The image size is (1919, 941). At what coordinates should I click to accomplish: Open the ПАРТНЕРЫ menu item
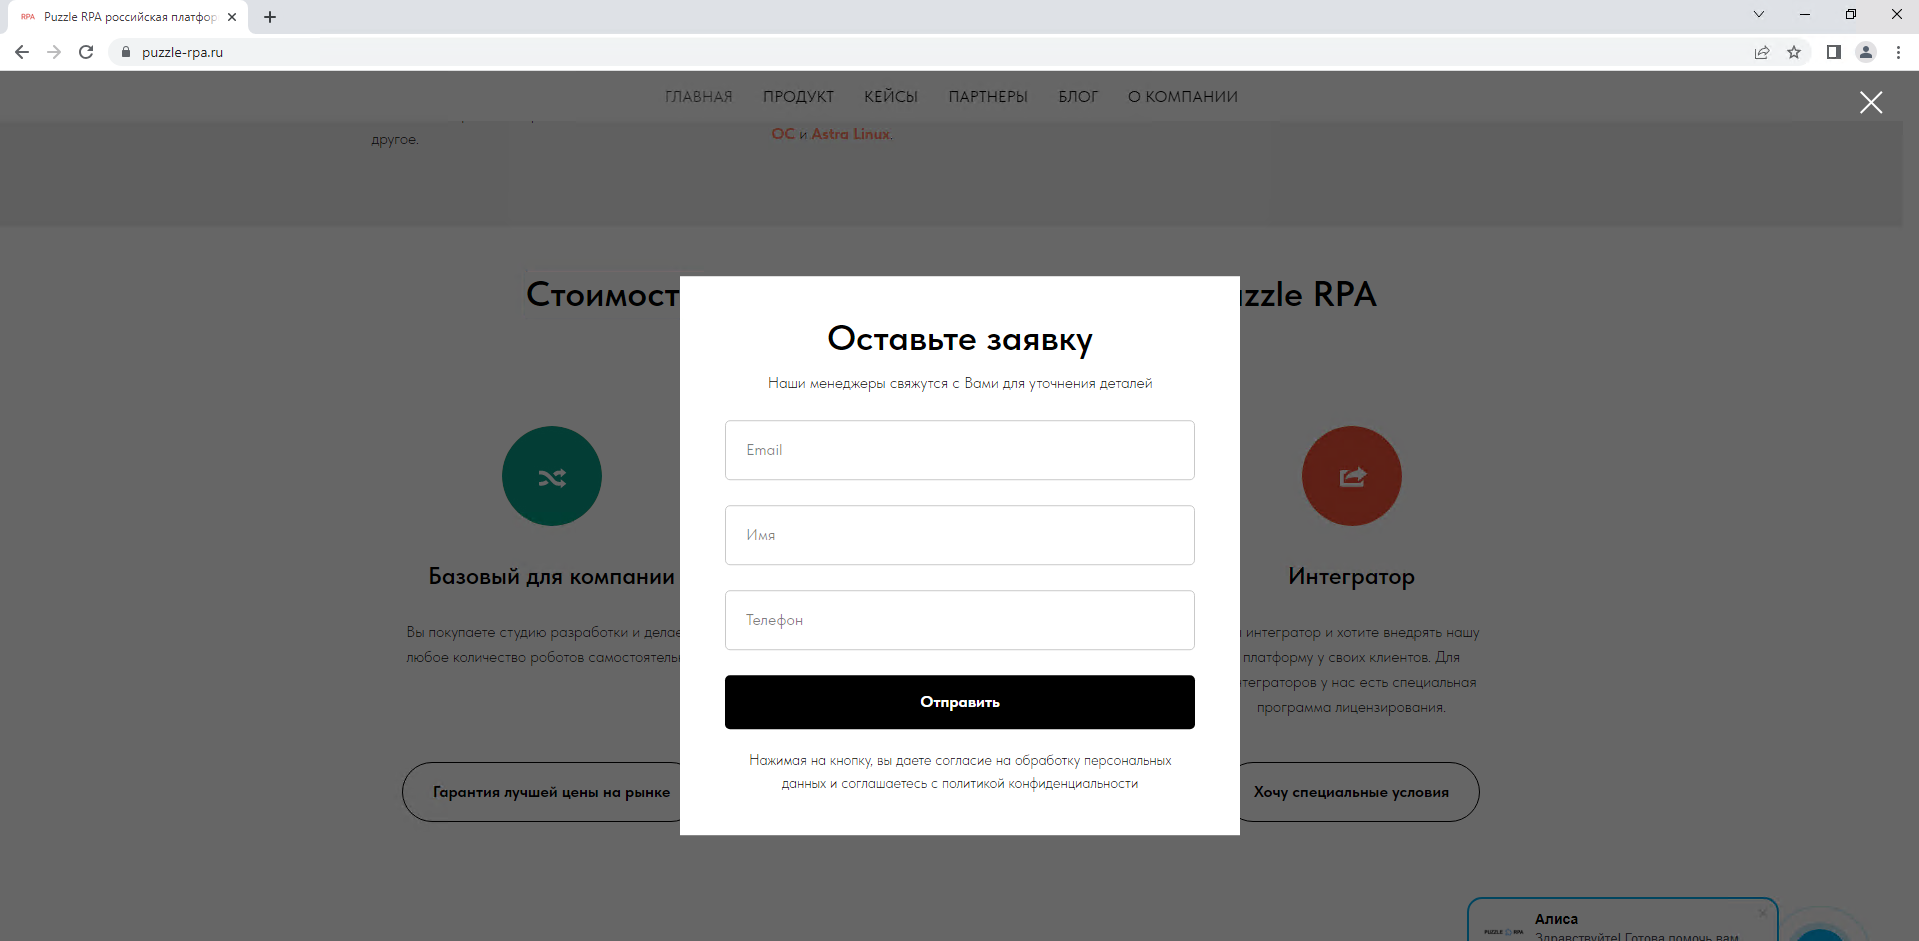pyautogui.click(x=988, y=97)
